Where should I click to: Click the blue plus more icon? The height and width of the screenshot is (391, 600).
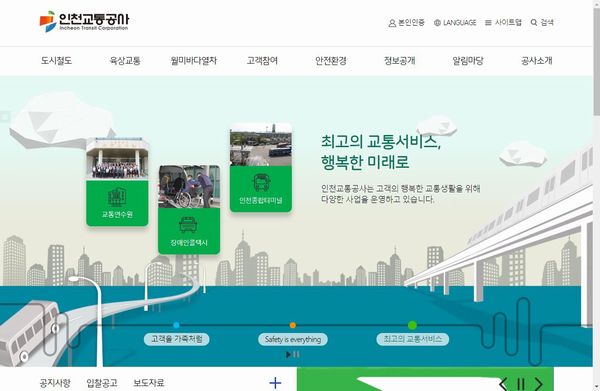(275, 383)
